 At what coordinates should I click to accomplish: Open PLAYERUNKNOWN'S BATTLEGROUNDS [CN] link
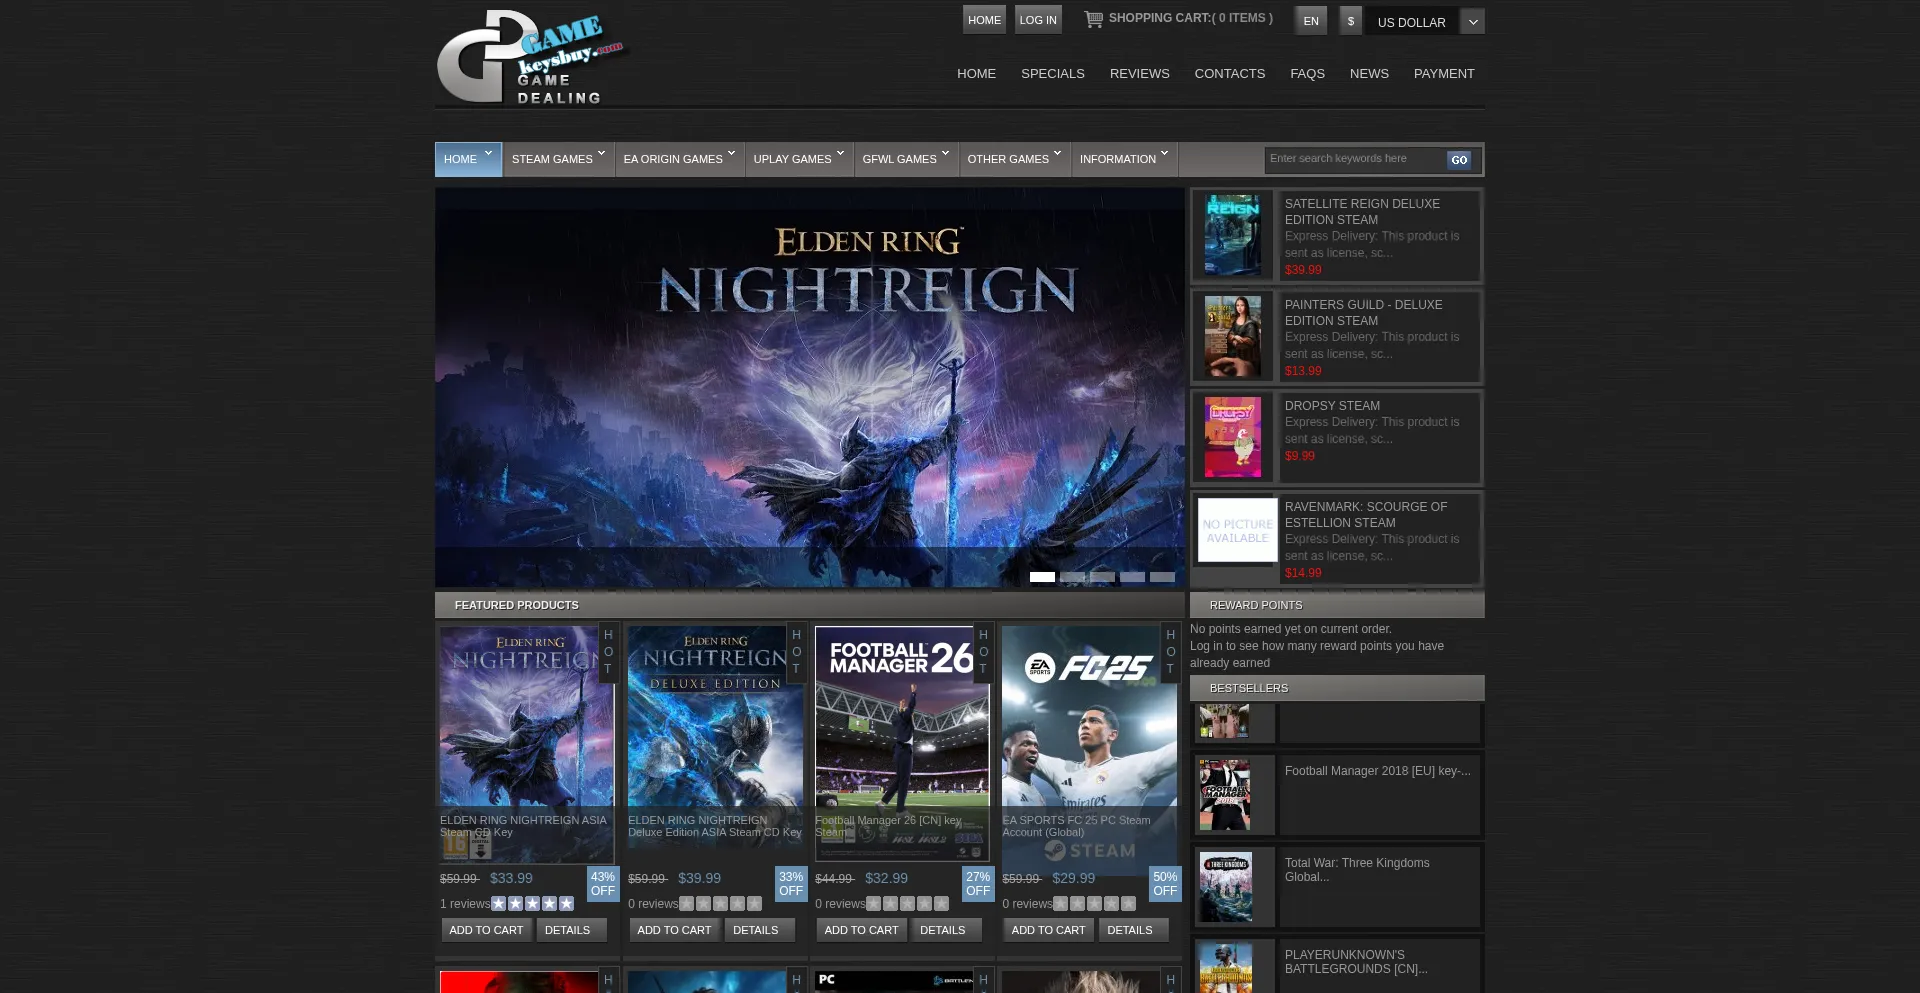click(x=1356, y=962)
